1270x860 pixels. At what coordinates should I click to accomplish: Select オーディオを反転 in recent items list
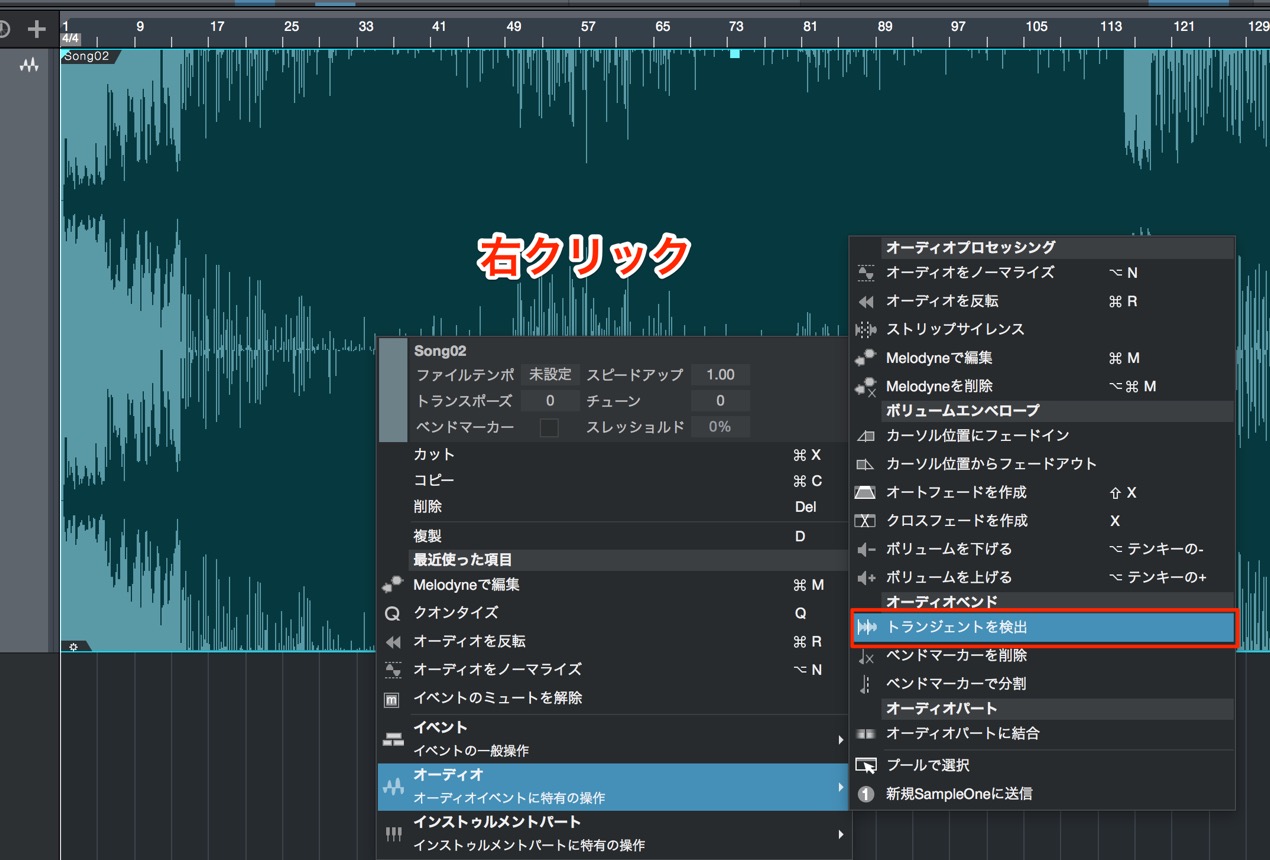pyautogui.click(x=612, y=642)
